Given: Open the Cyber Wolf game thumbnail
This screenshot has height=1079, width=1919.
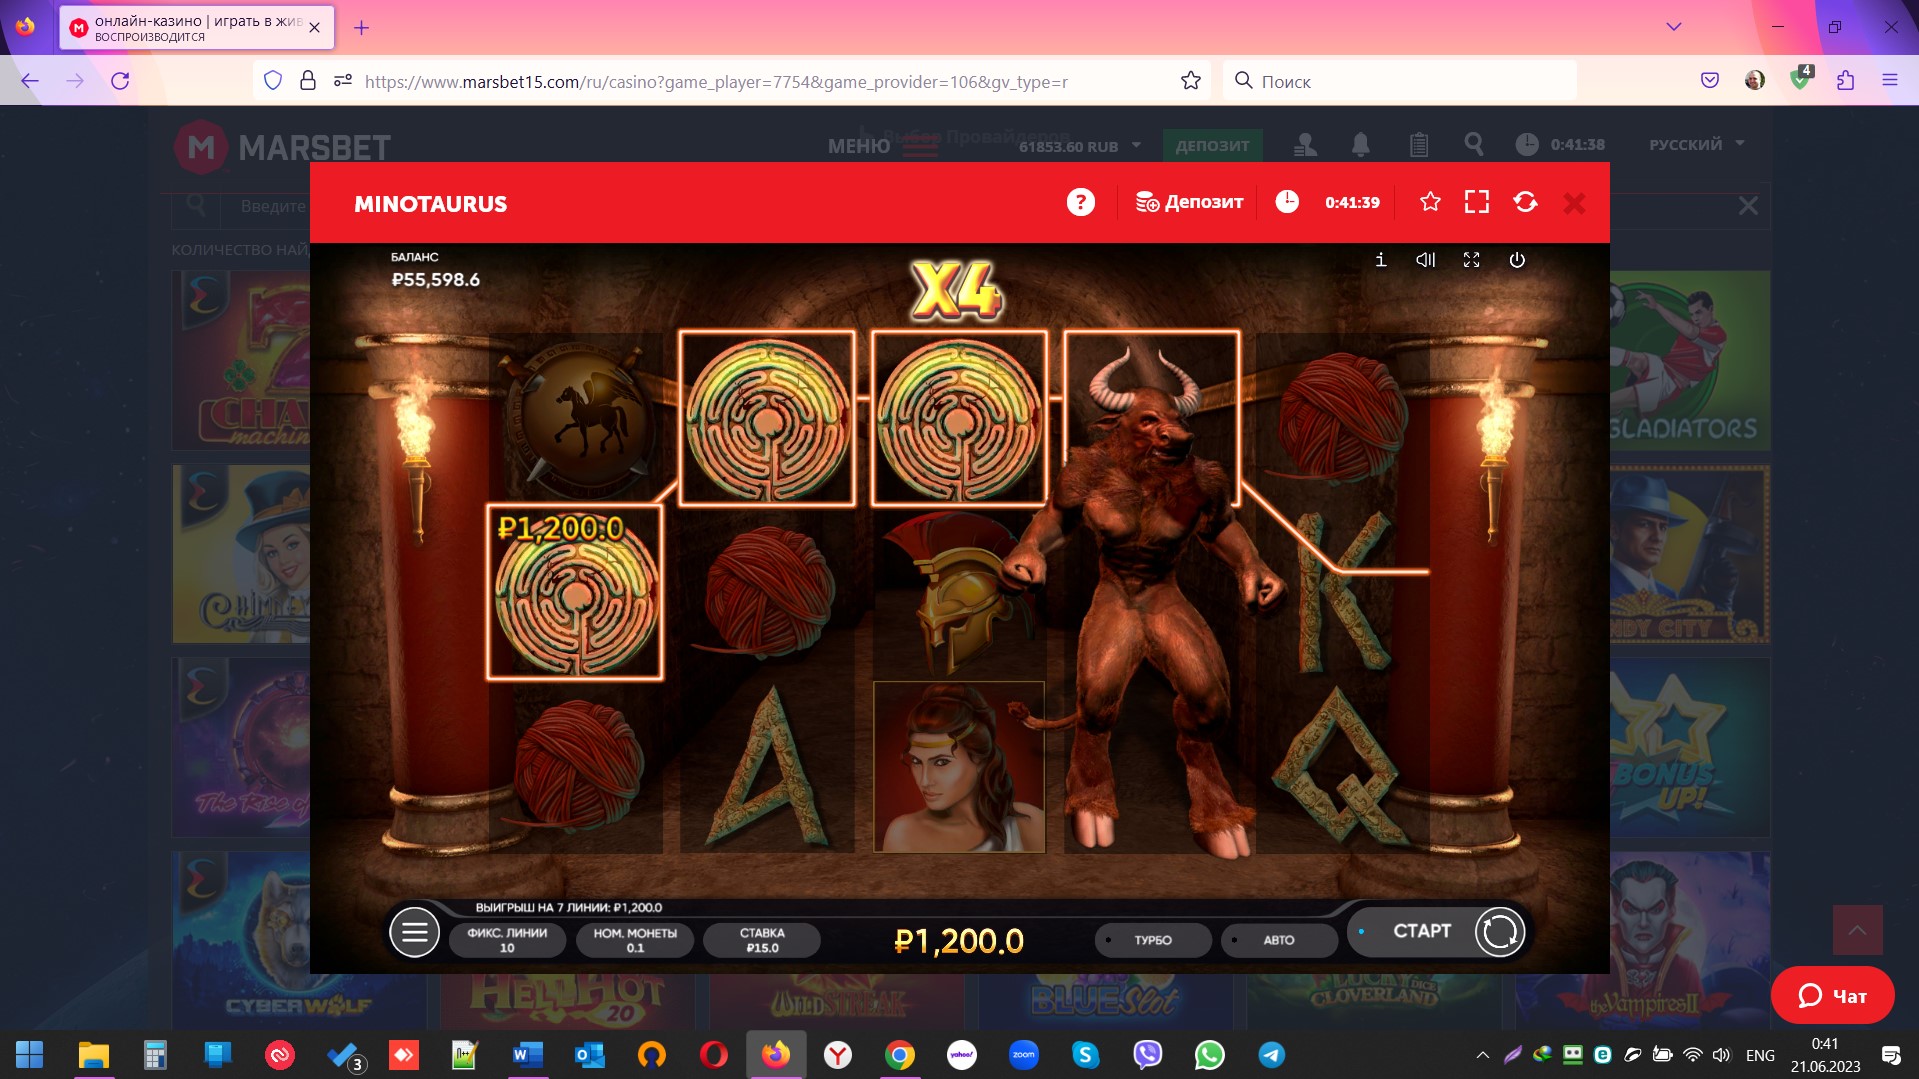Looking at the screenshot, I should click(x=298, y=940).
